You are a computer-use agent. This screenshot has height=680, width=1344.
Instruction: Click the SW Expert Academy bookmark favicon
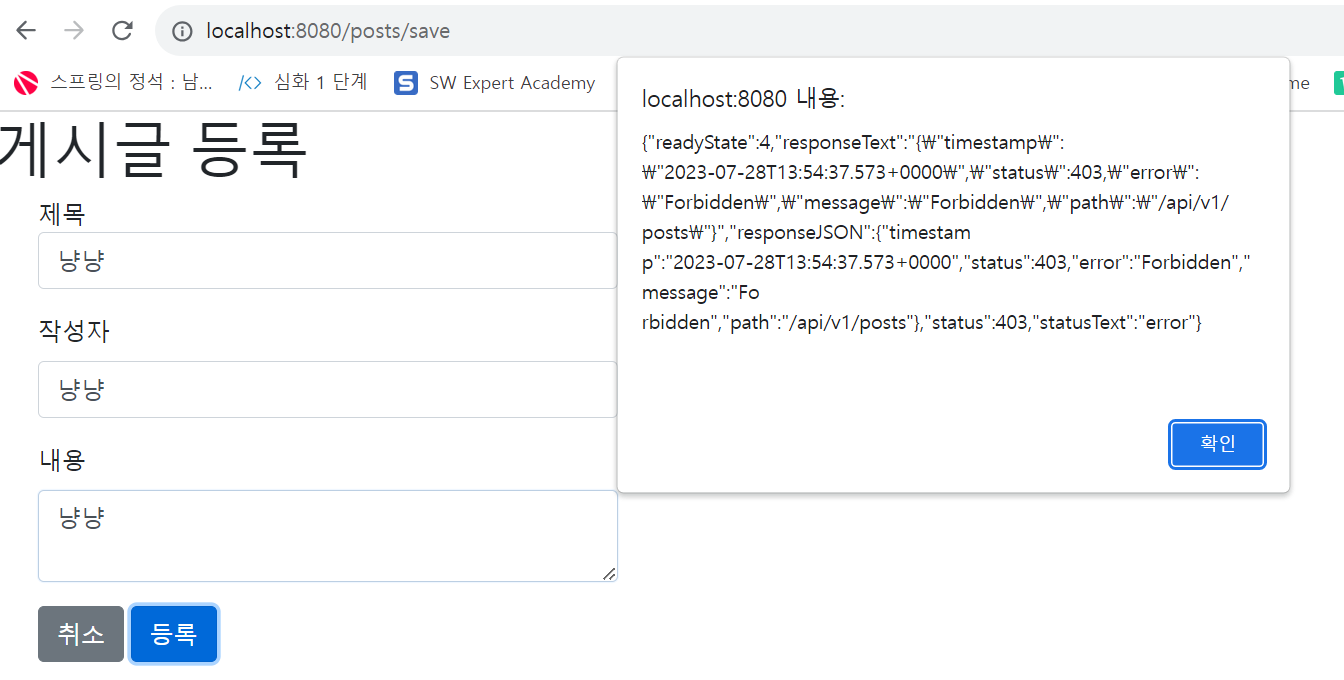(x=406, y=83)
